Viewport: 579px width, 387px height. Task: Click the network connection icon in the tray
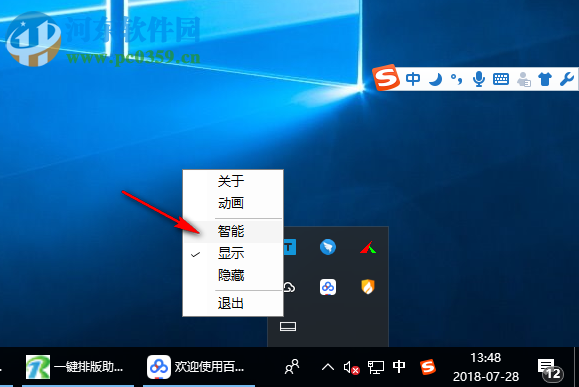pos(376,368)
